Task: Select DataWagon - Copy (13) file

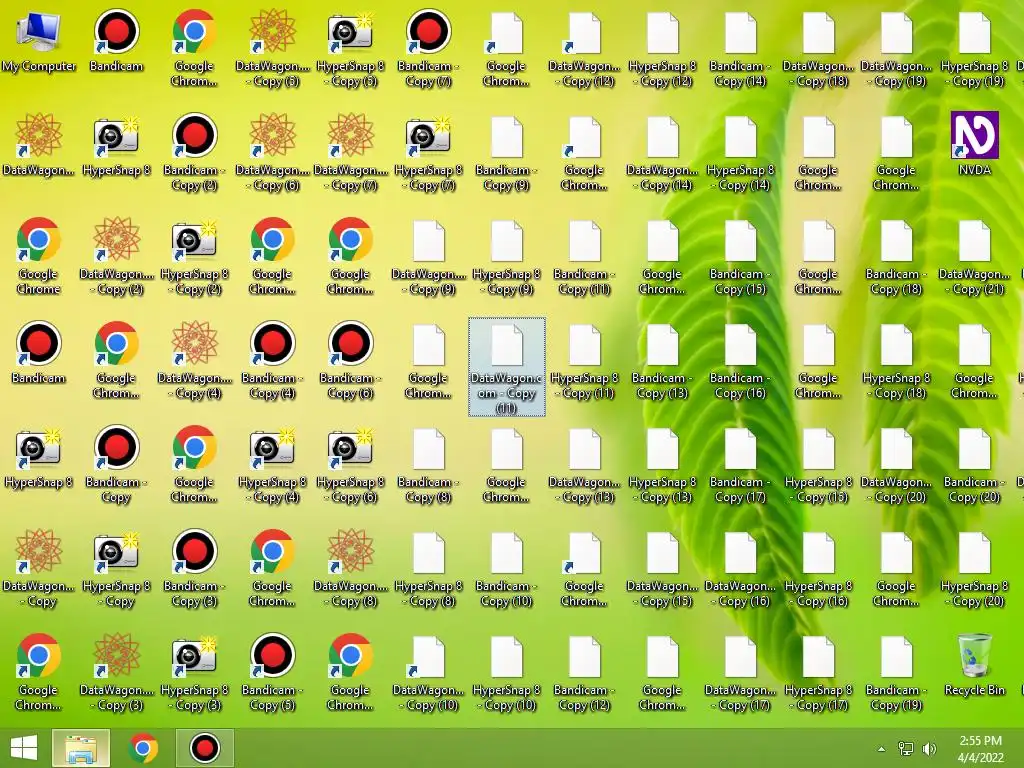Action: point(584,465)
